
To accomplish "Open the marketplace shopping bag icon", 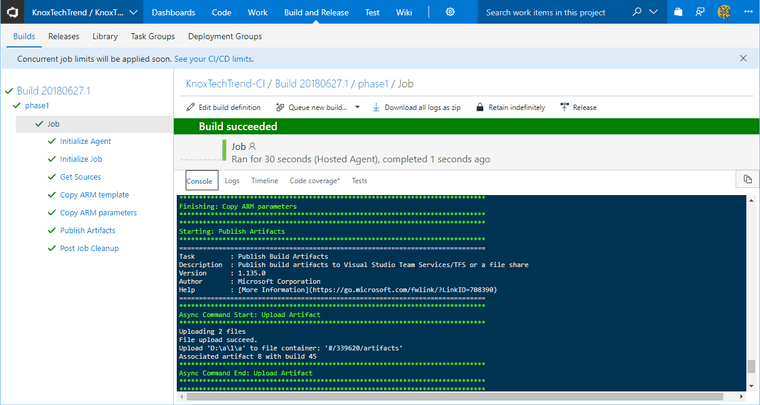I will [678, 12].
